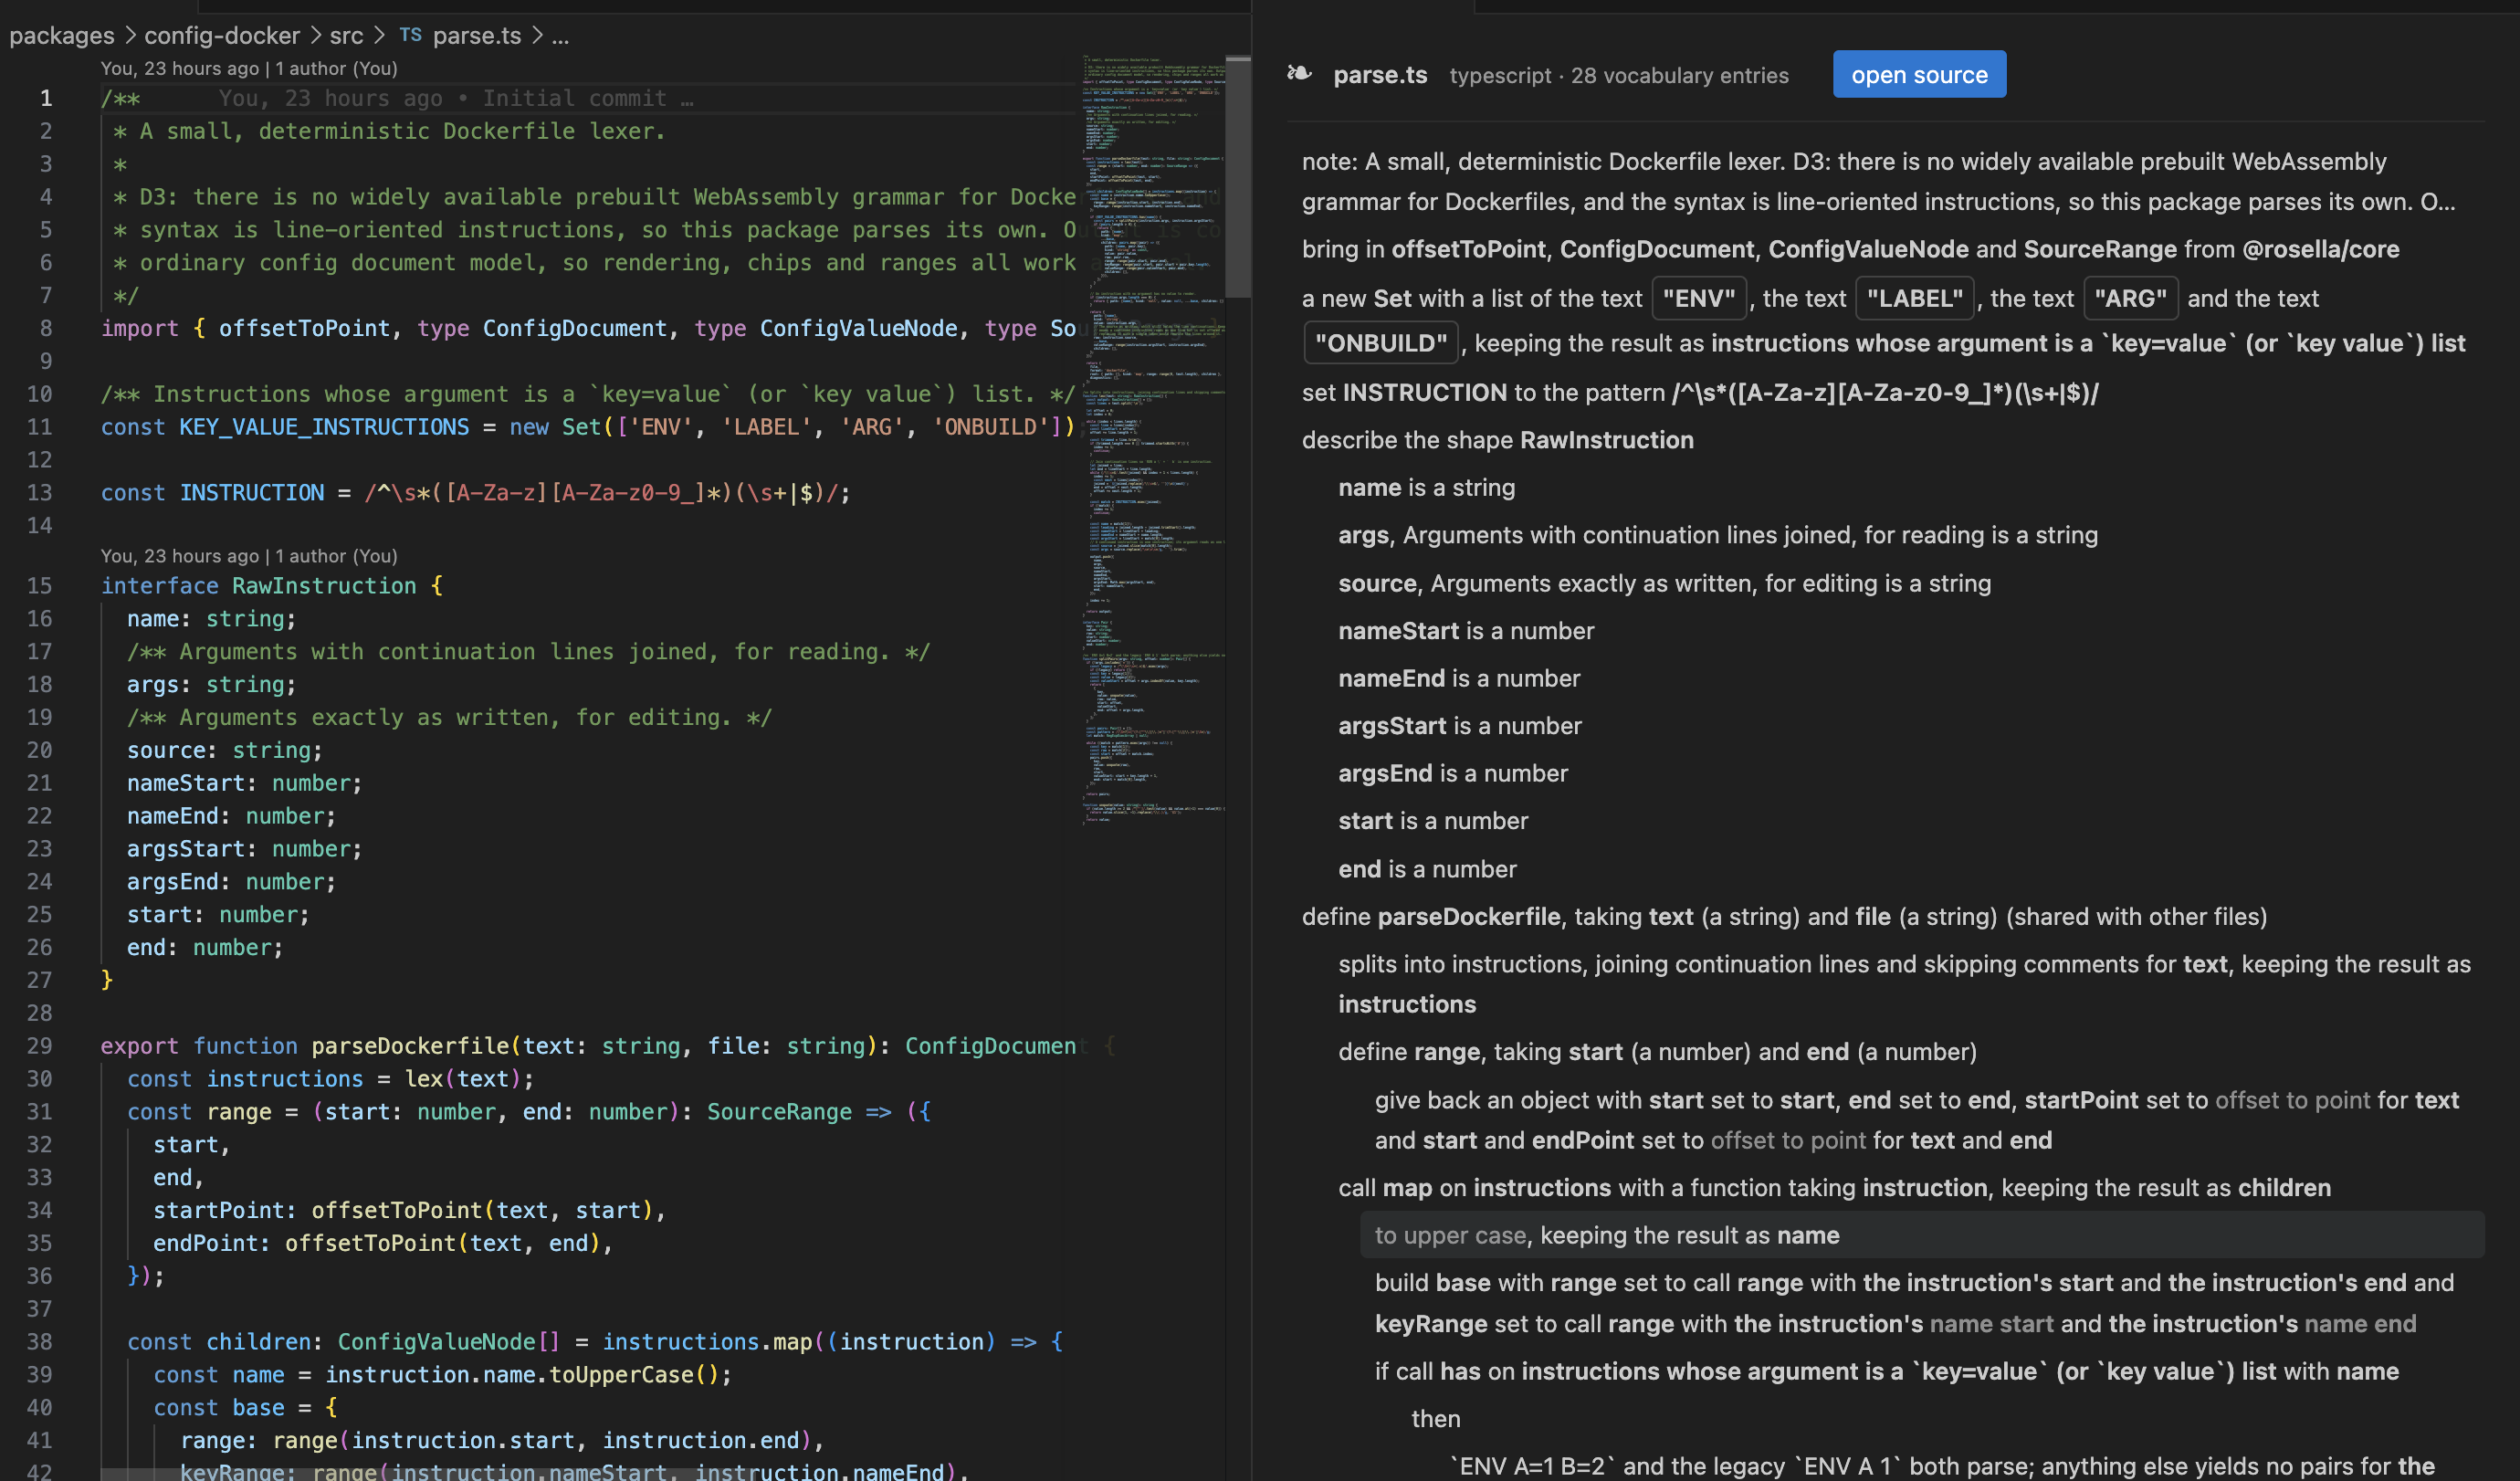
Task: Click the 'parse.ts' title in the right panel
Action: pyautogui.click(x=1380, y=75)
